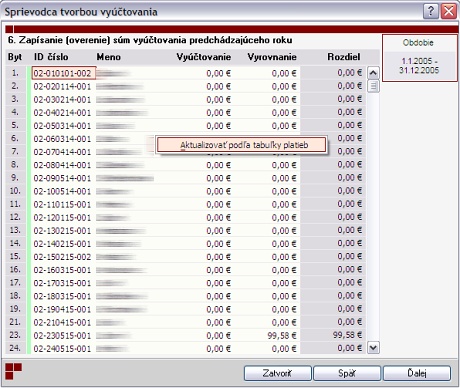Click the Byt column header
The image size is (460, 388).
pyautogui.click(x=15, y=57)
